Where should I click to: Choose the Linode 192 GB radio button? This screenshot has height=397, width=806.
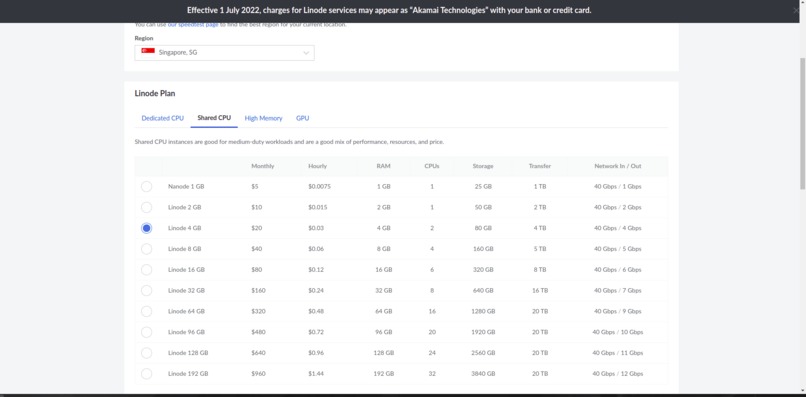(x=146, y=374)
